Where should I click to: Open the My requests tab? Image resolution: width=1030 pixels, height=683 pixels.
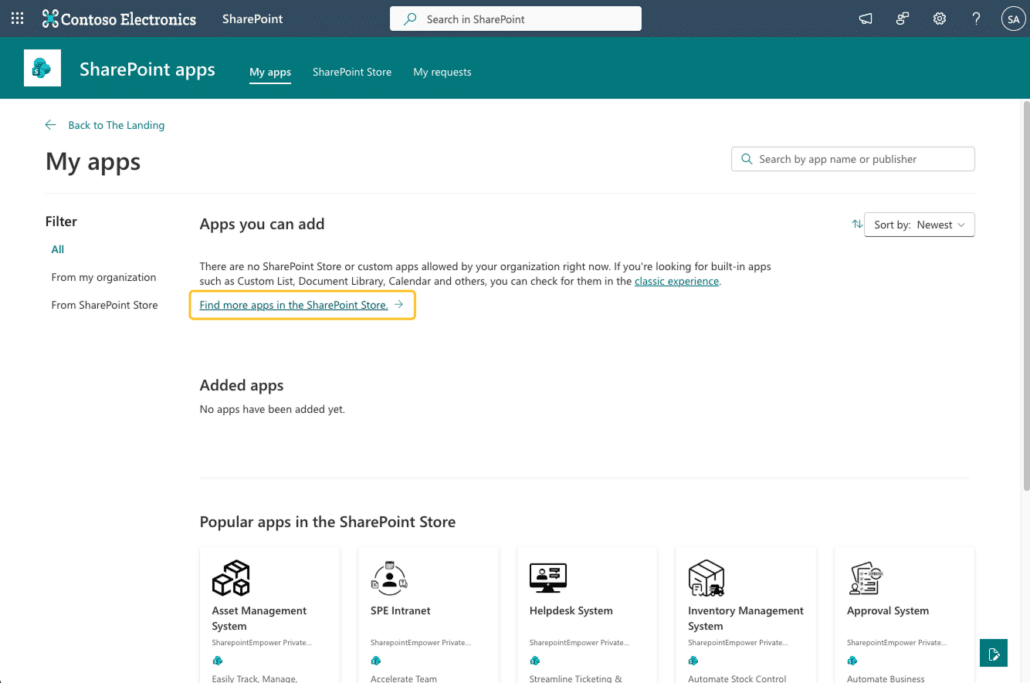point(442,72)
